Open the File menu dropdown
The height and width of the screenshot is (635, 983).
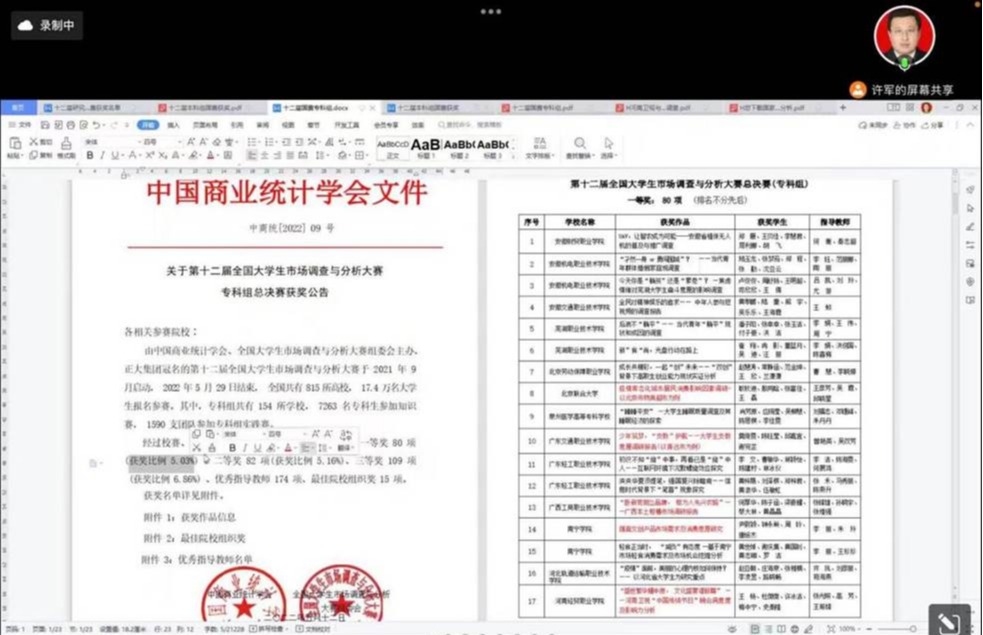coord(20,126)
